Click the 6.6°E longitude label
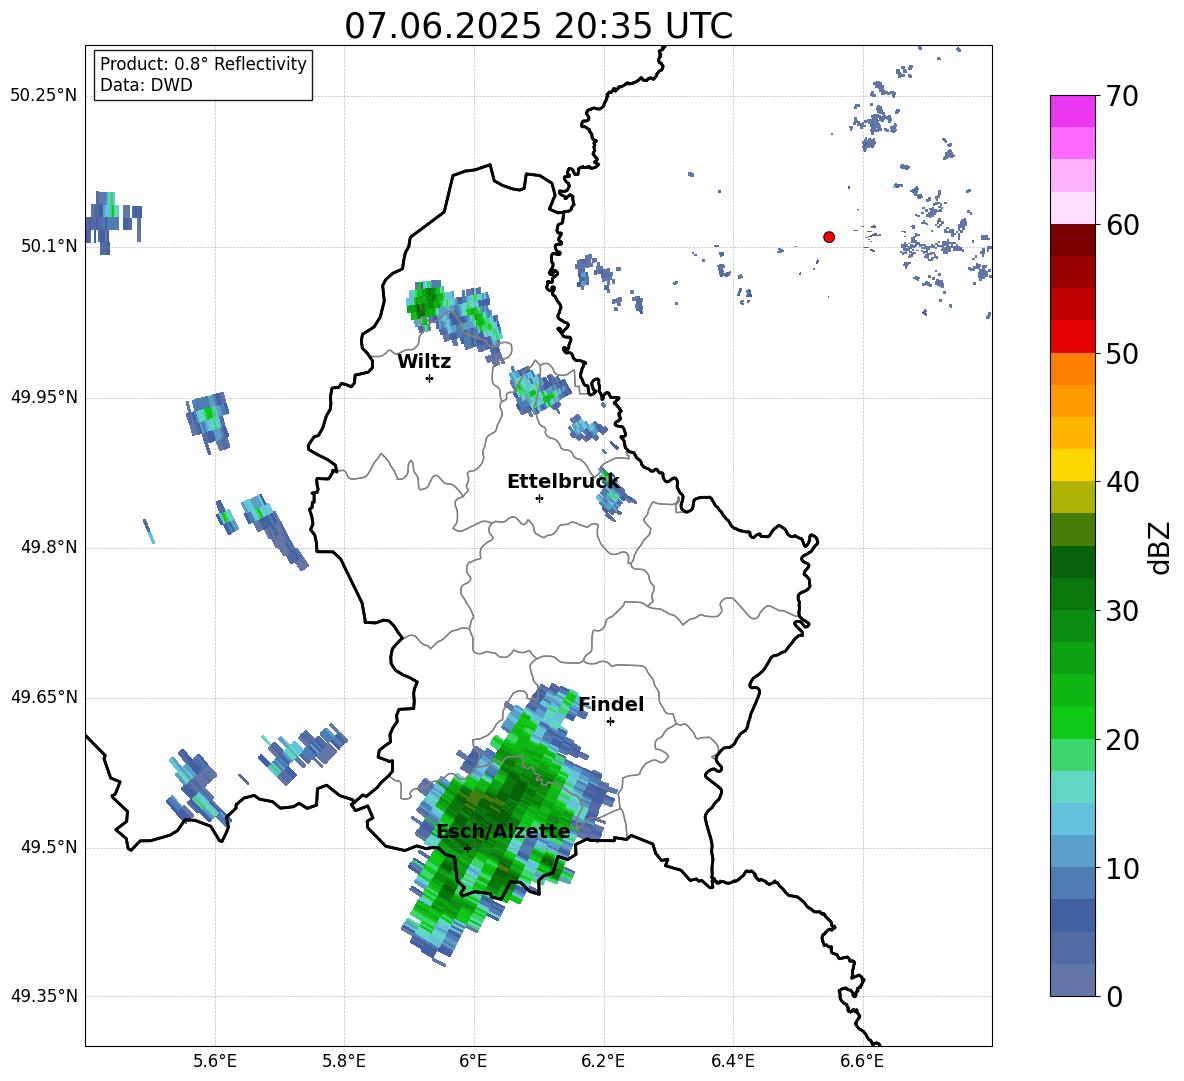The image size is (1184, 1081). click(862, 1061)
